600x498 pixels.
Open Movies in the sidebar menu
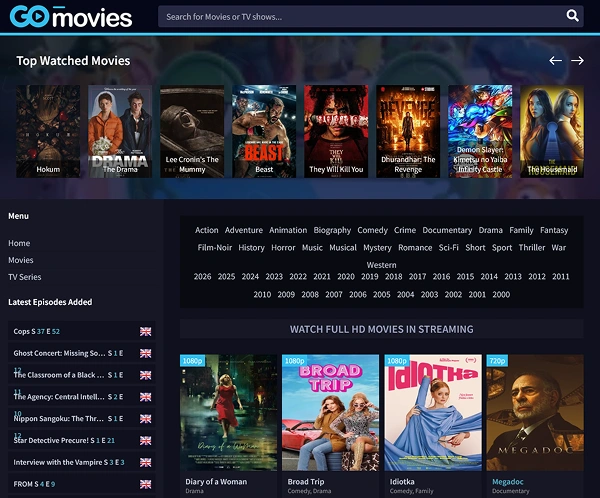click(x=21, y=260)
